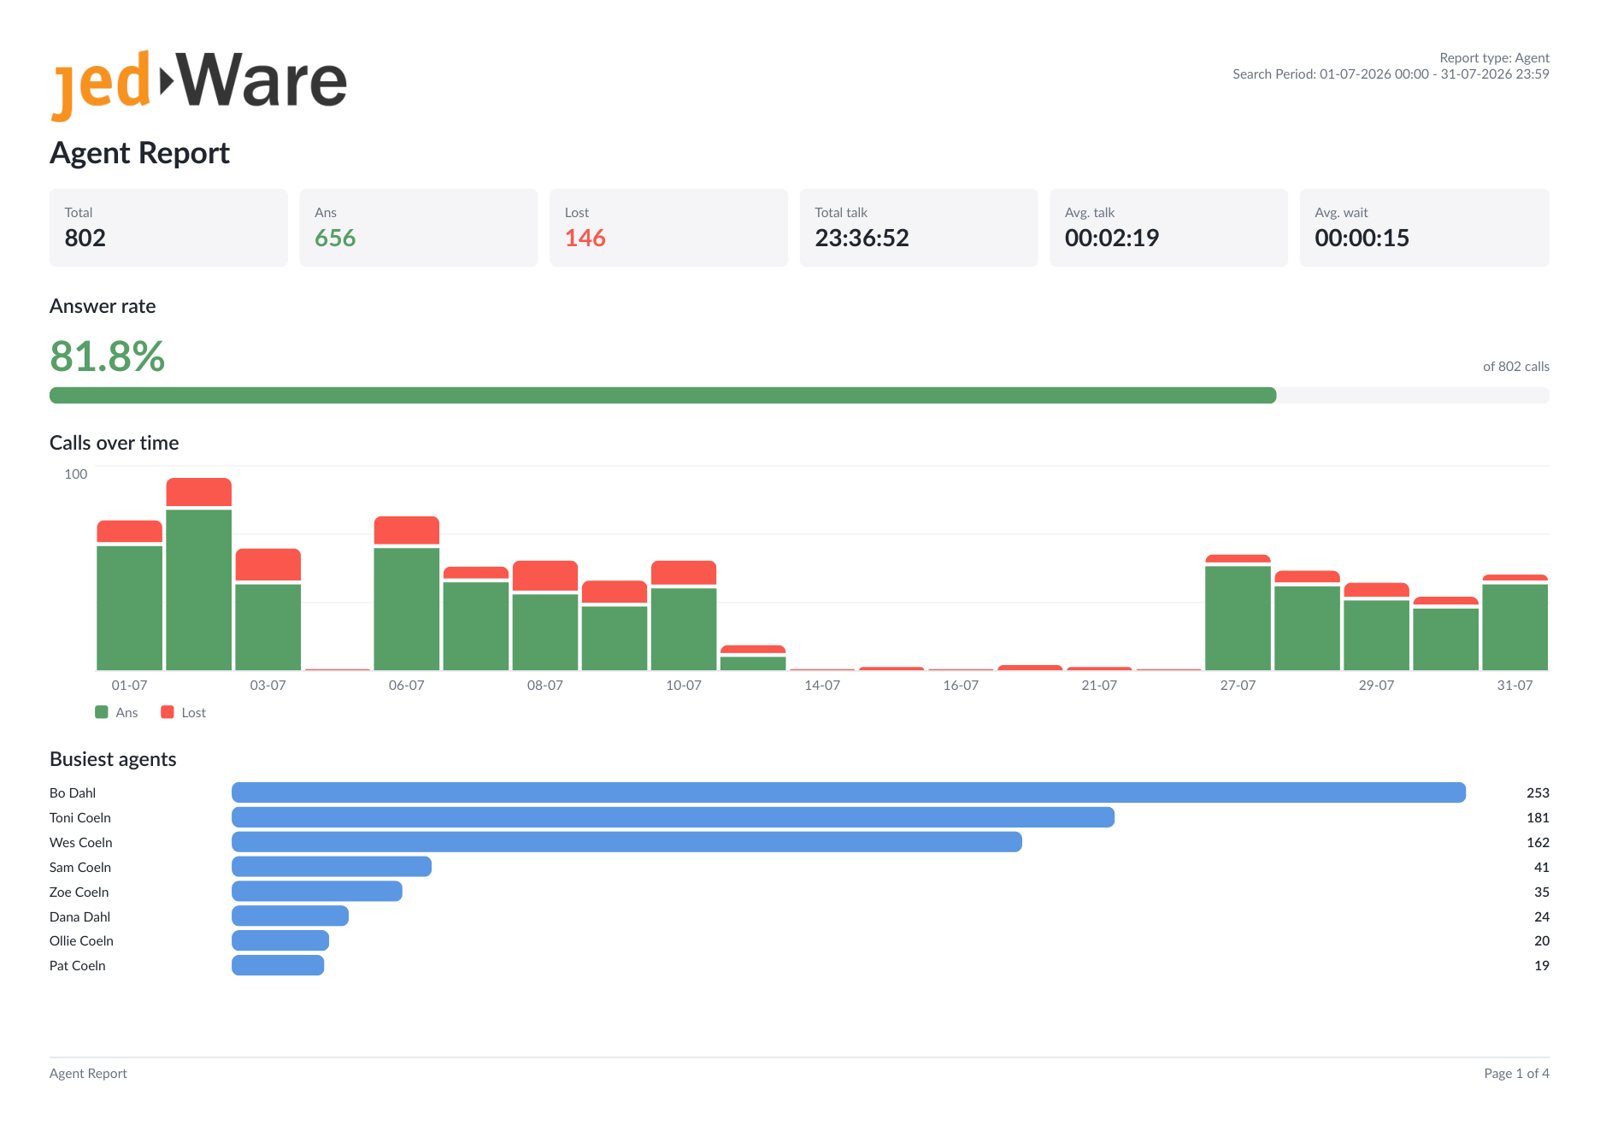Click Pat Coeln's call count 19
1600x1131 pixels.
click(x=1542, y=966)
